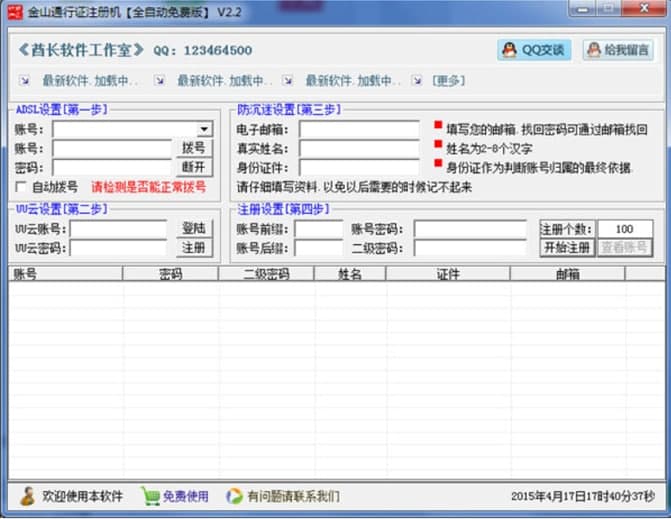This screenshot has height=519, width=671.
Task: Click the penguin icon on 给我留言
Action: coord(594,50)
